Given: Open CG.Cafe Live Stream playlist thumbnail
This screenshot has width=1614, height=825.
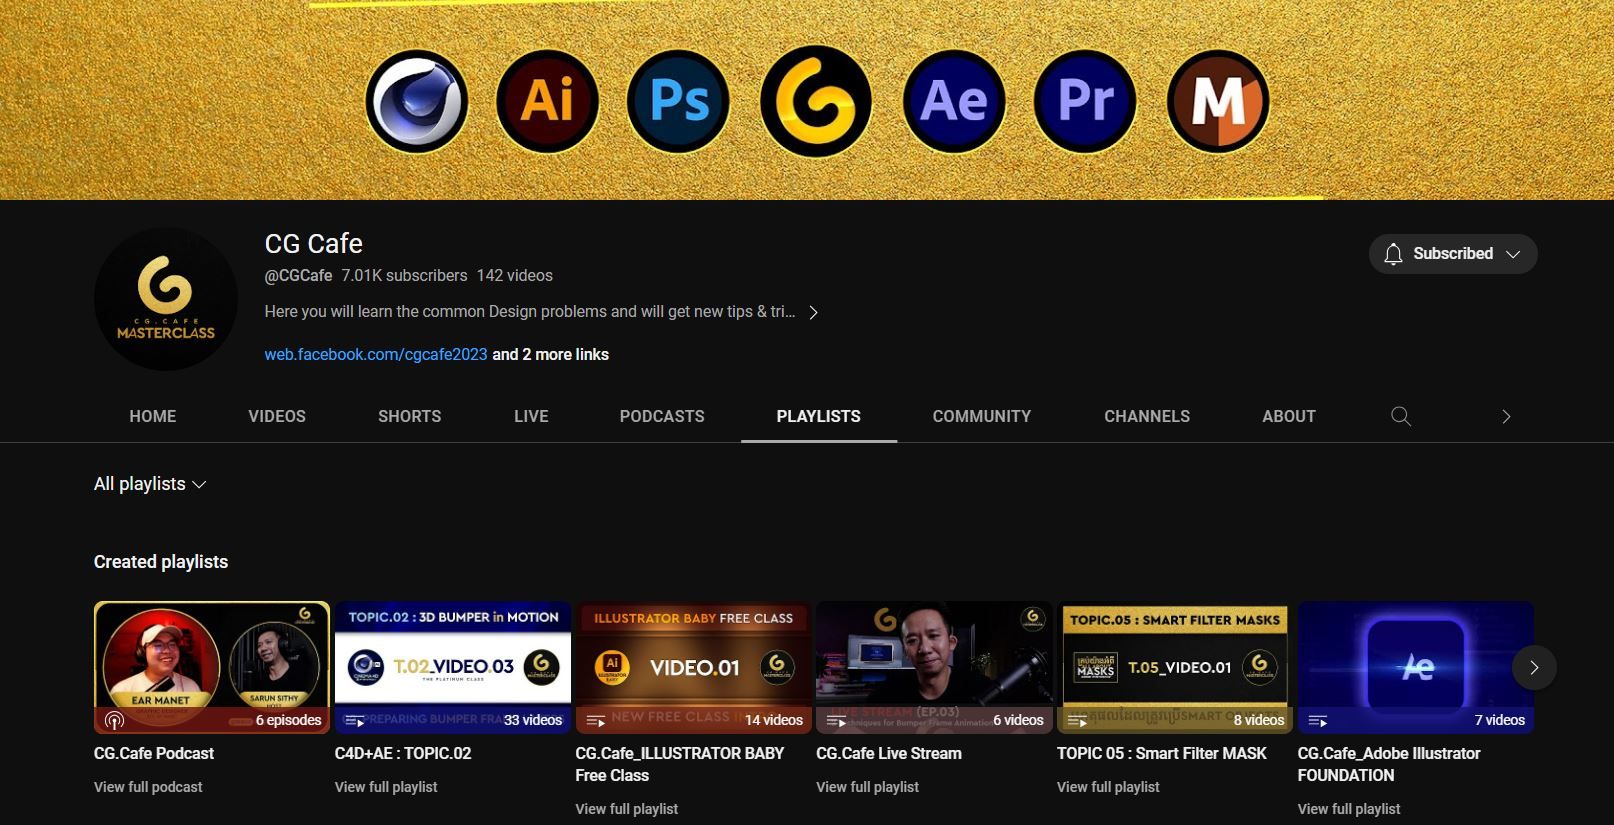Looking at the screenshot, I should tap(934, 667).
